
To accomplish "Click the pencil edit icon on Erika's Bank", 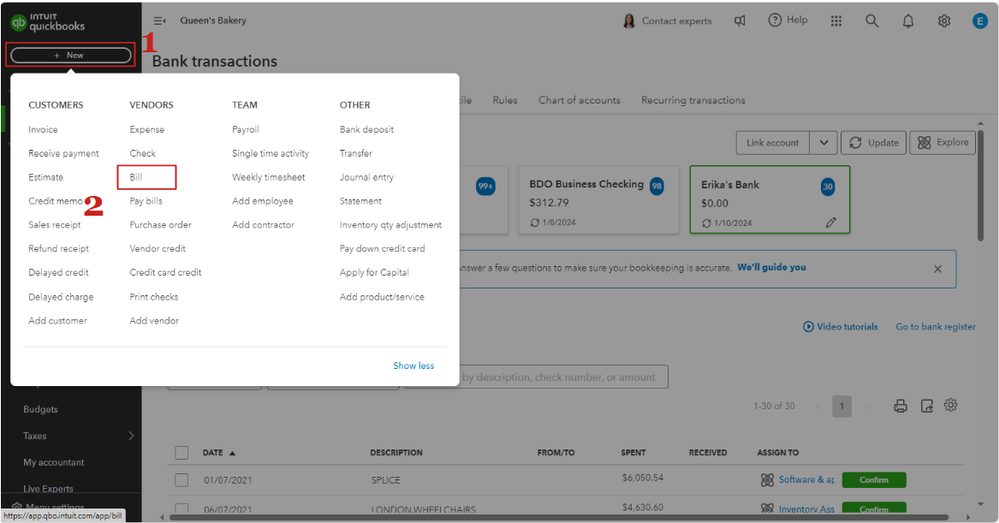I will (831, 223).
